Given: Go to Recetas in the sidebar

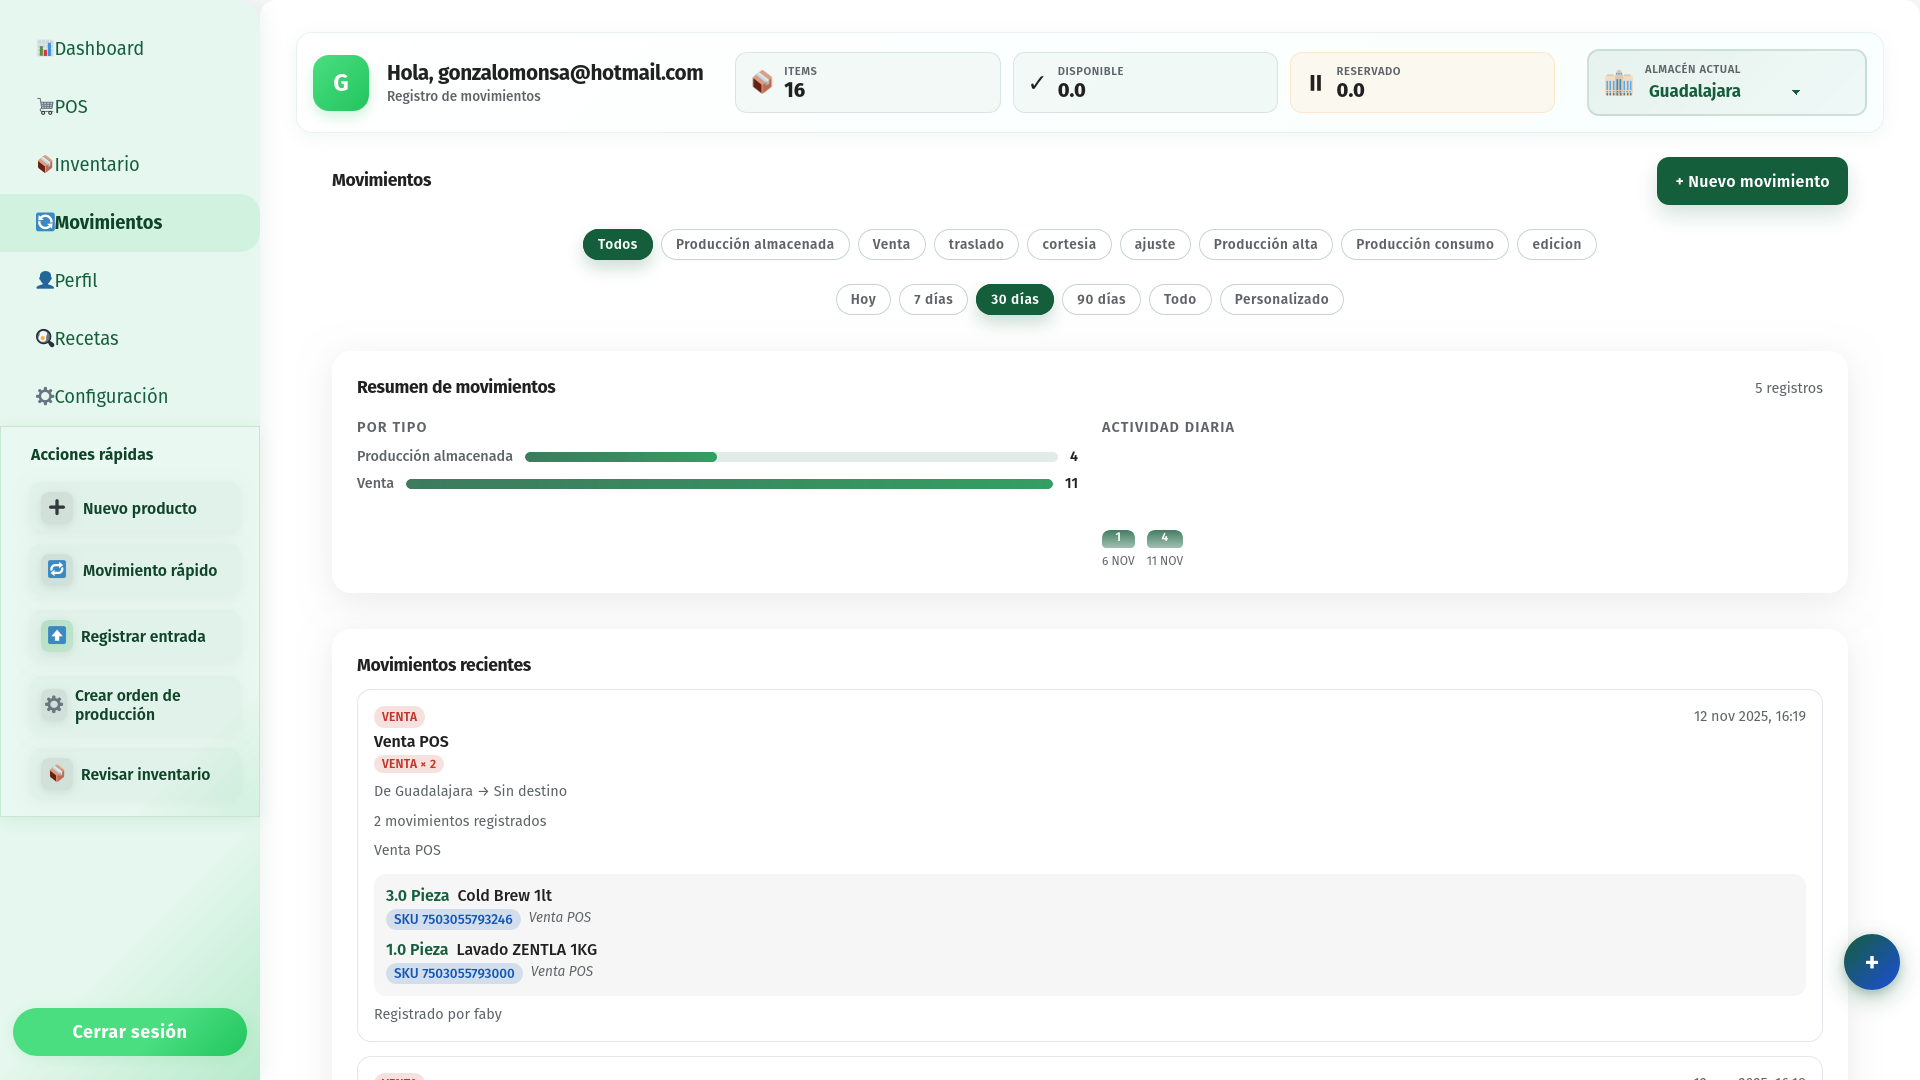Looking at the screenshot, I should pyautogui.click(x=86, y=339).
